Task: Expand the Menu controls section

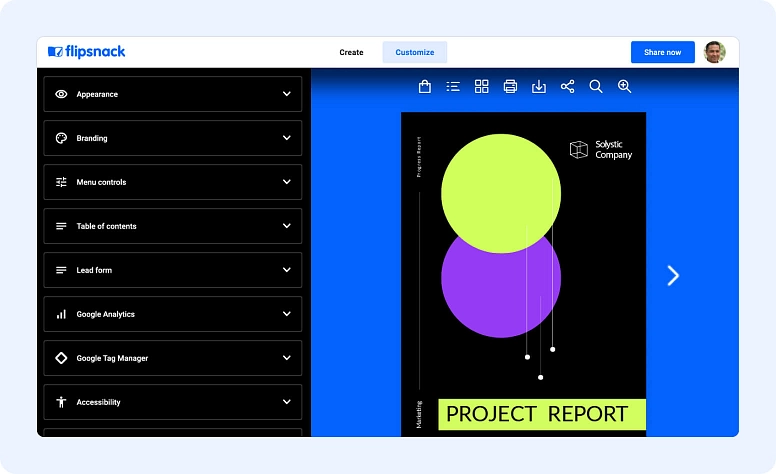Action: [173, 182]
